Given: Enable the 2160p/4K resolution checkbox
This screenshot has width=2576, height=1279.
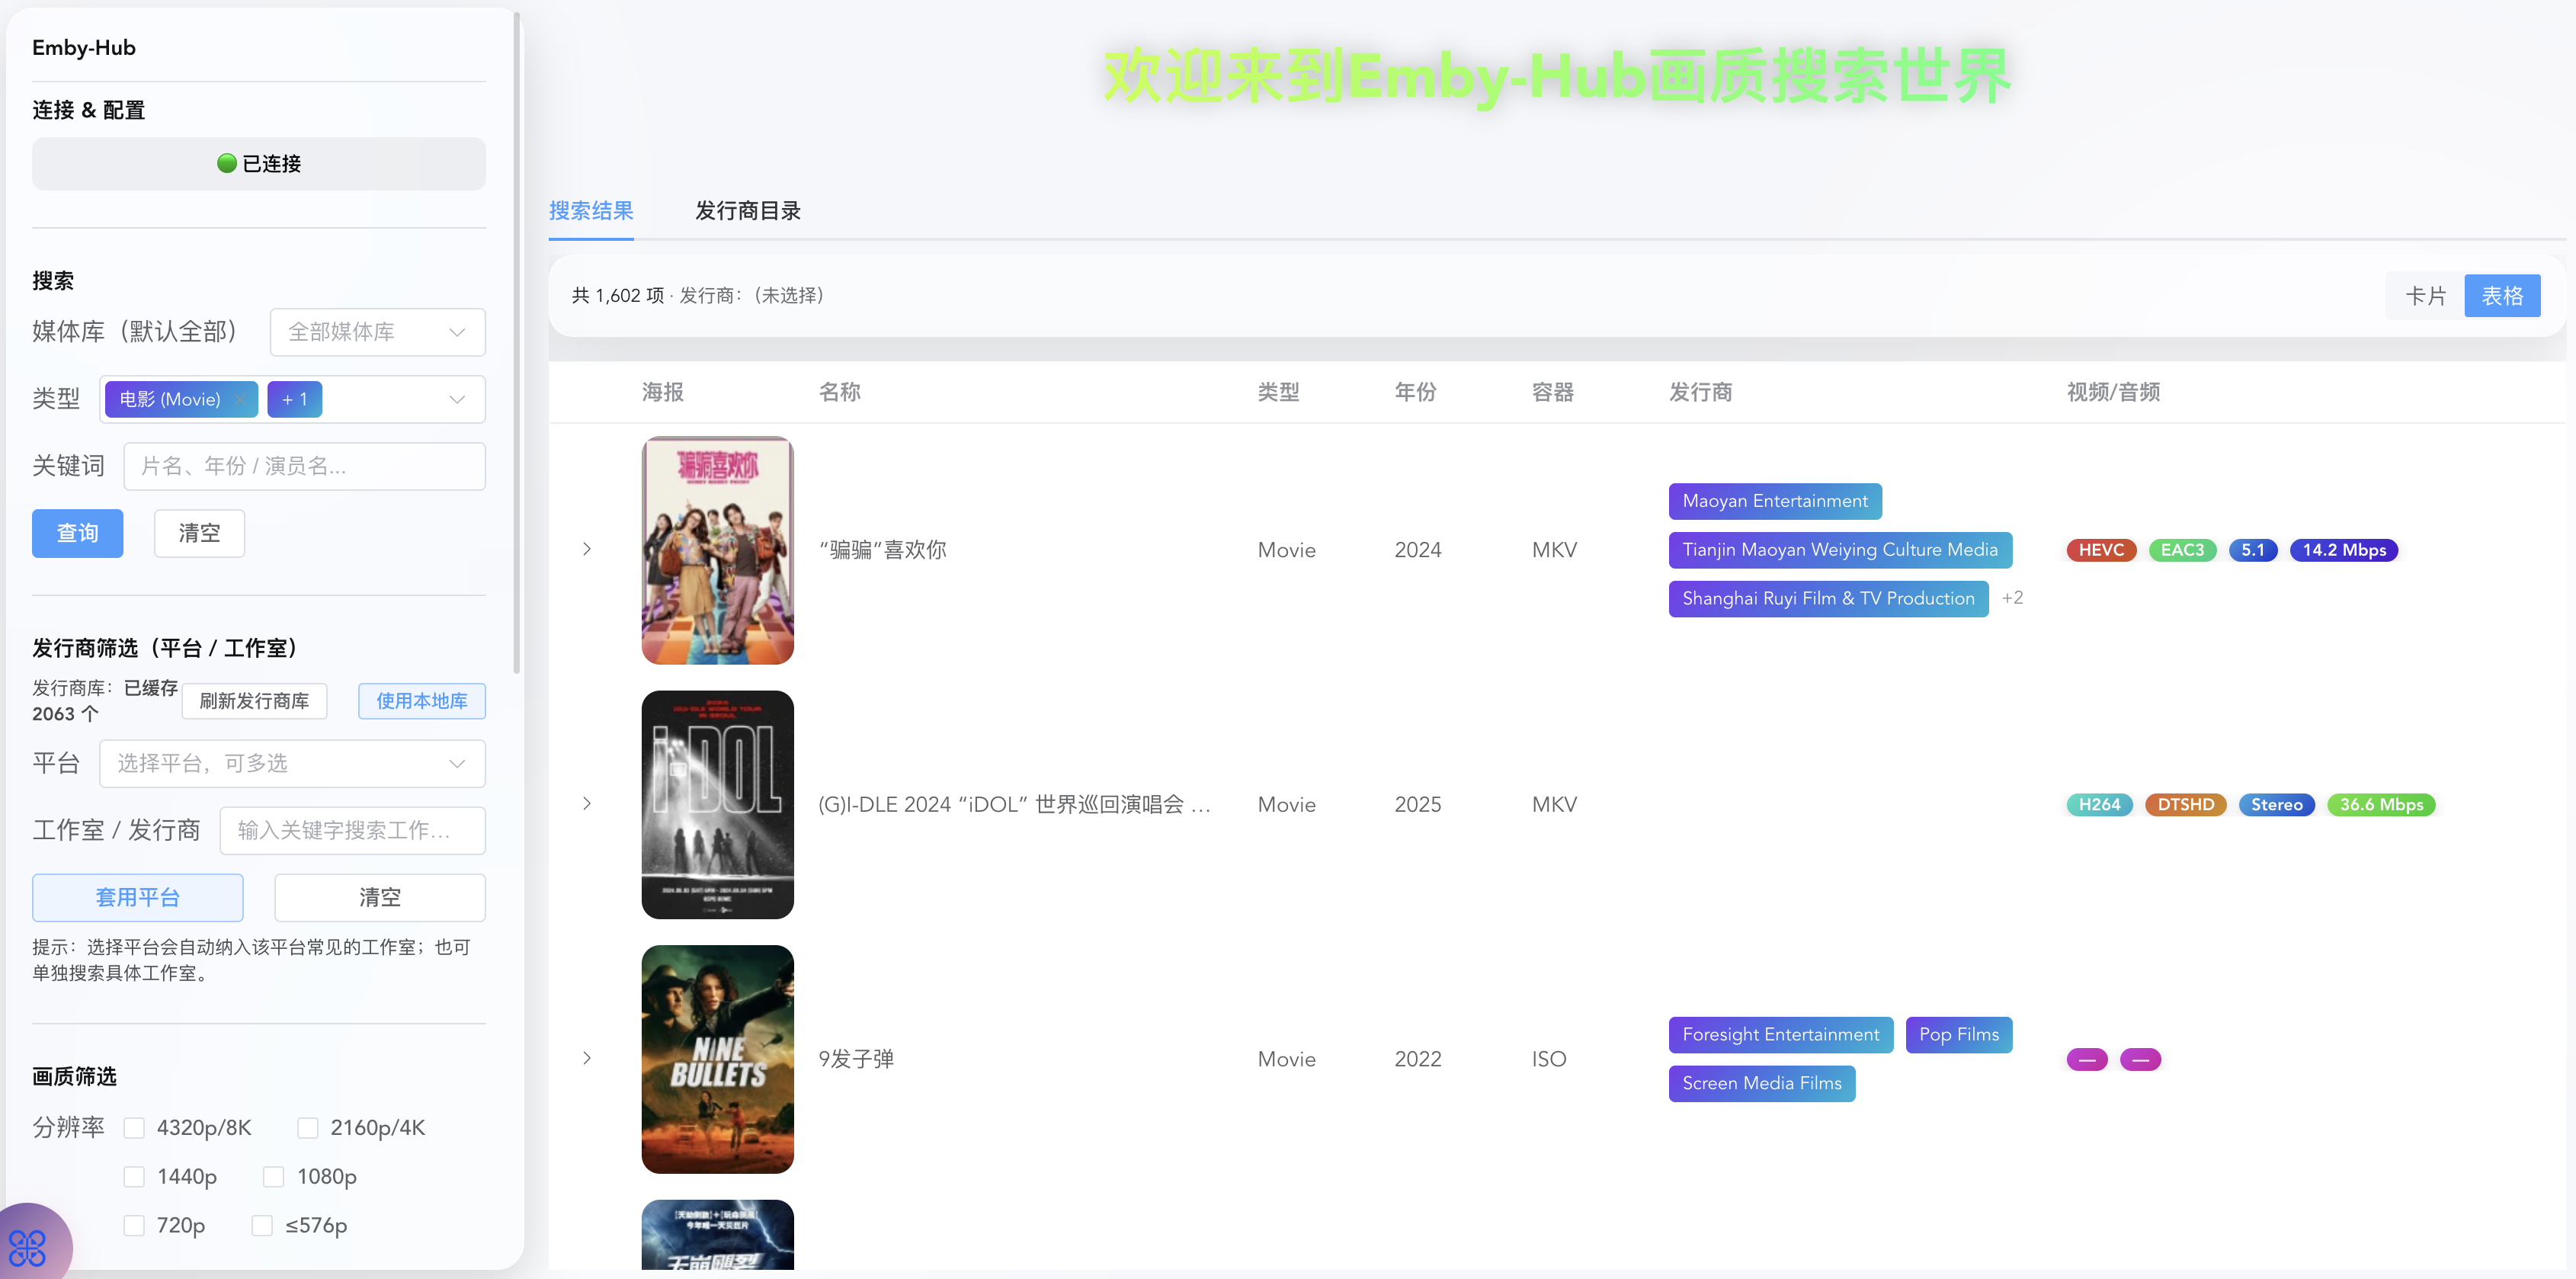Looking at the screenshot, I should 308,1128.
